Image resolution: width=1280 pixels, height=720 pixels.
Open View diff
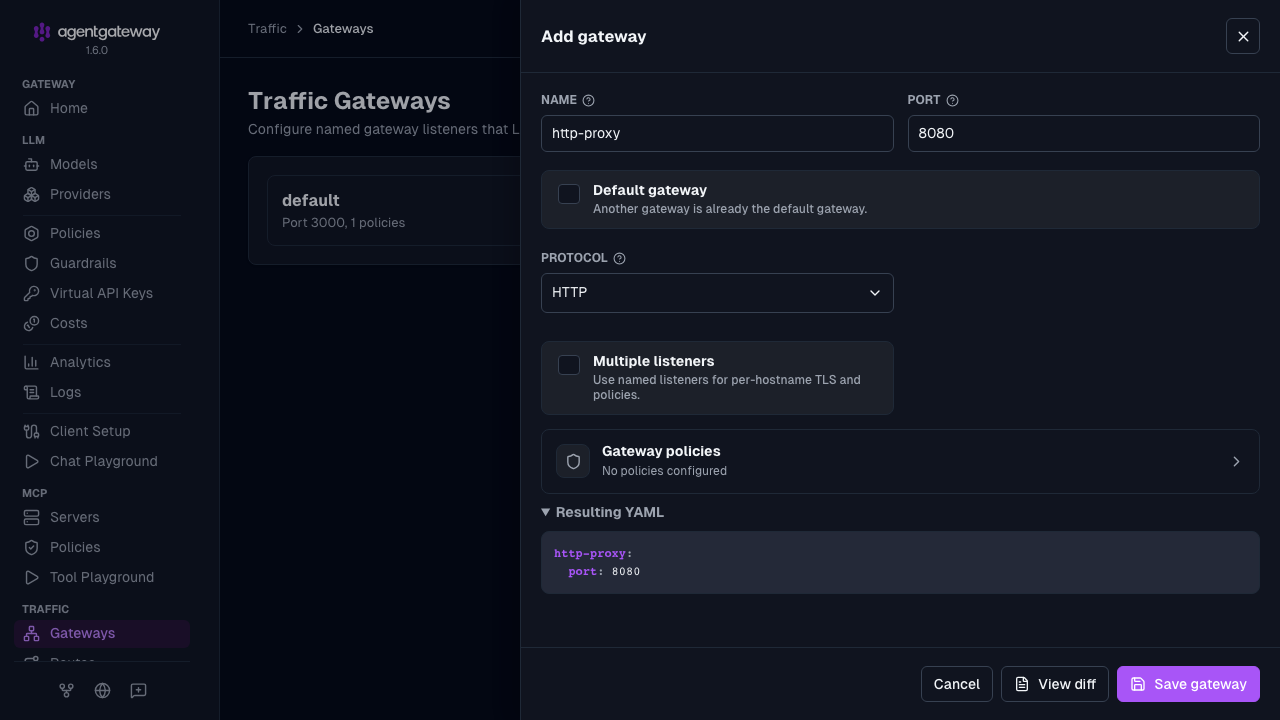pos(1055,684)
